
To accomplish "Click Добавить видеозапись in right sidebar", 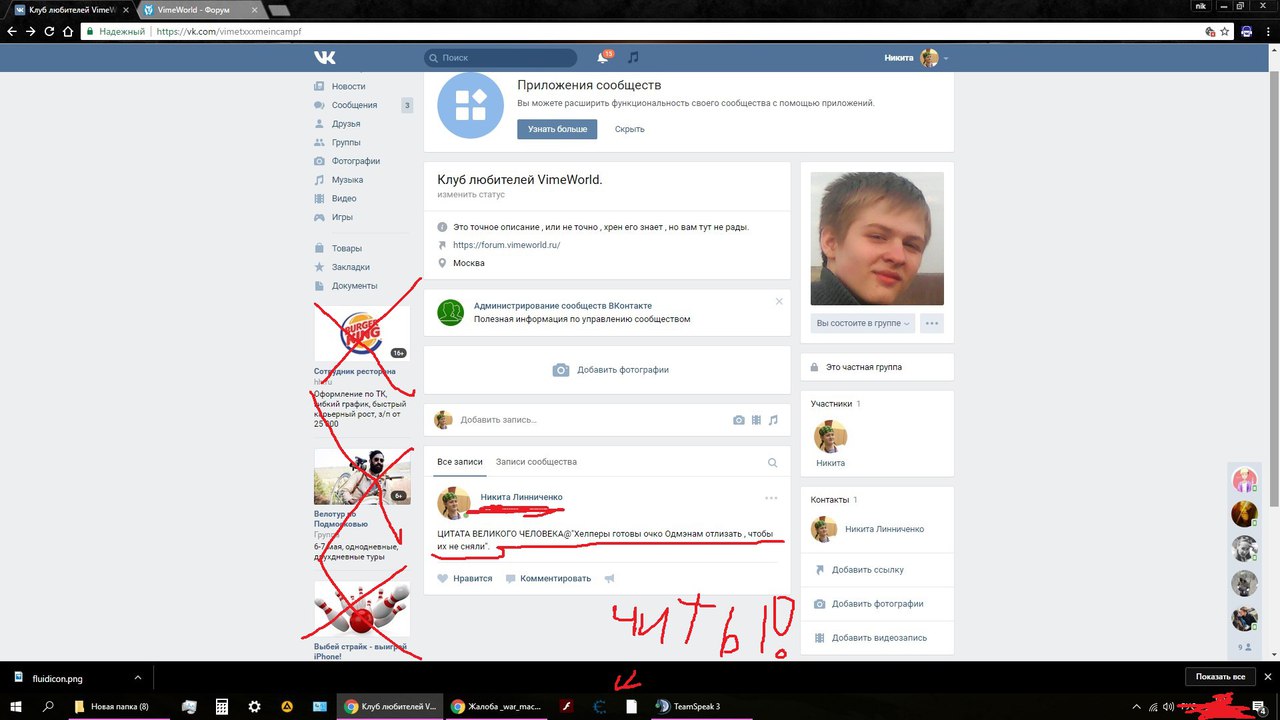I will click(x=879, y=638).
